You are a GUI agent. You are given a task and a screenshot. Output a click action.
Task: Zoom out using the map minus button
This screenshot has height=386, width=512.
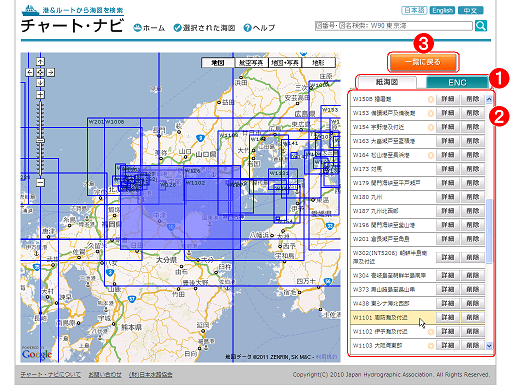(x=40, y=182)
